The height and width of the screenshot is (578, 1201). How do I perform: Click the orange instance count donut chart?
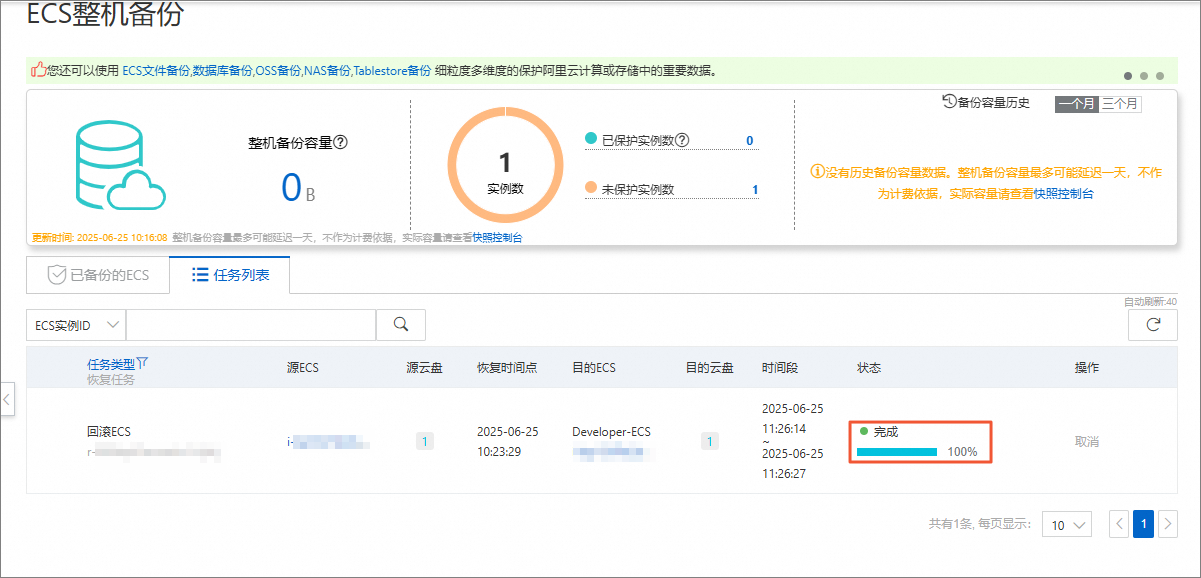tap(505, 164)
